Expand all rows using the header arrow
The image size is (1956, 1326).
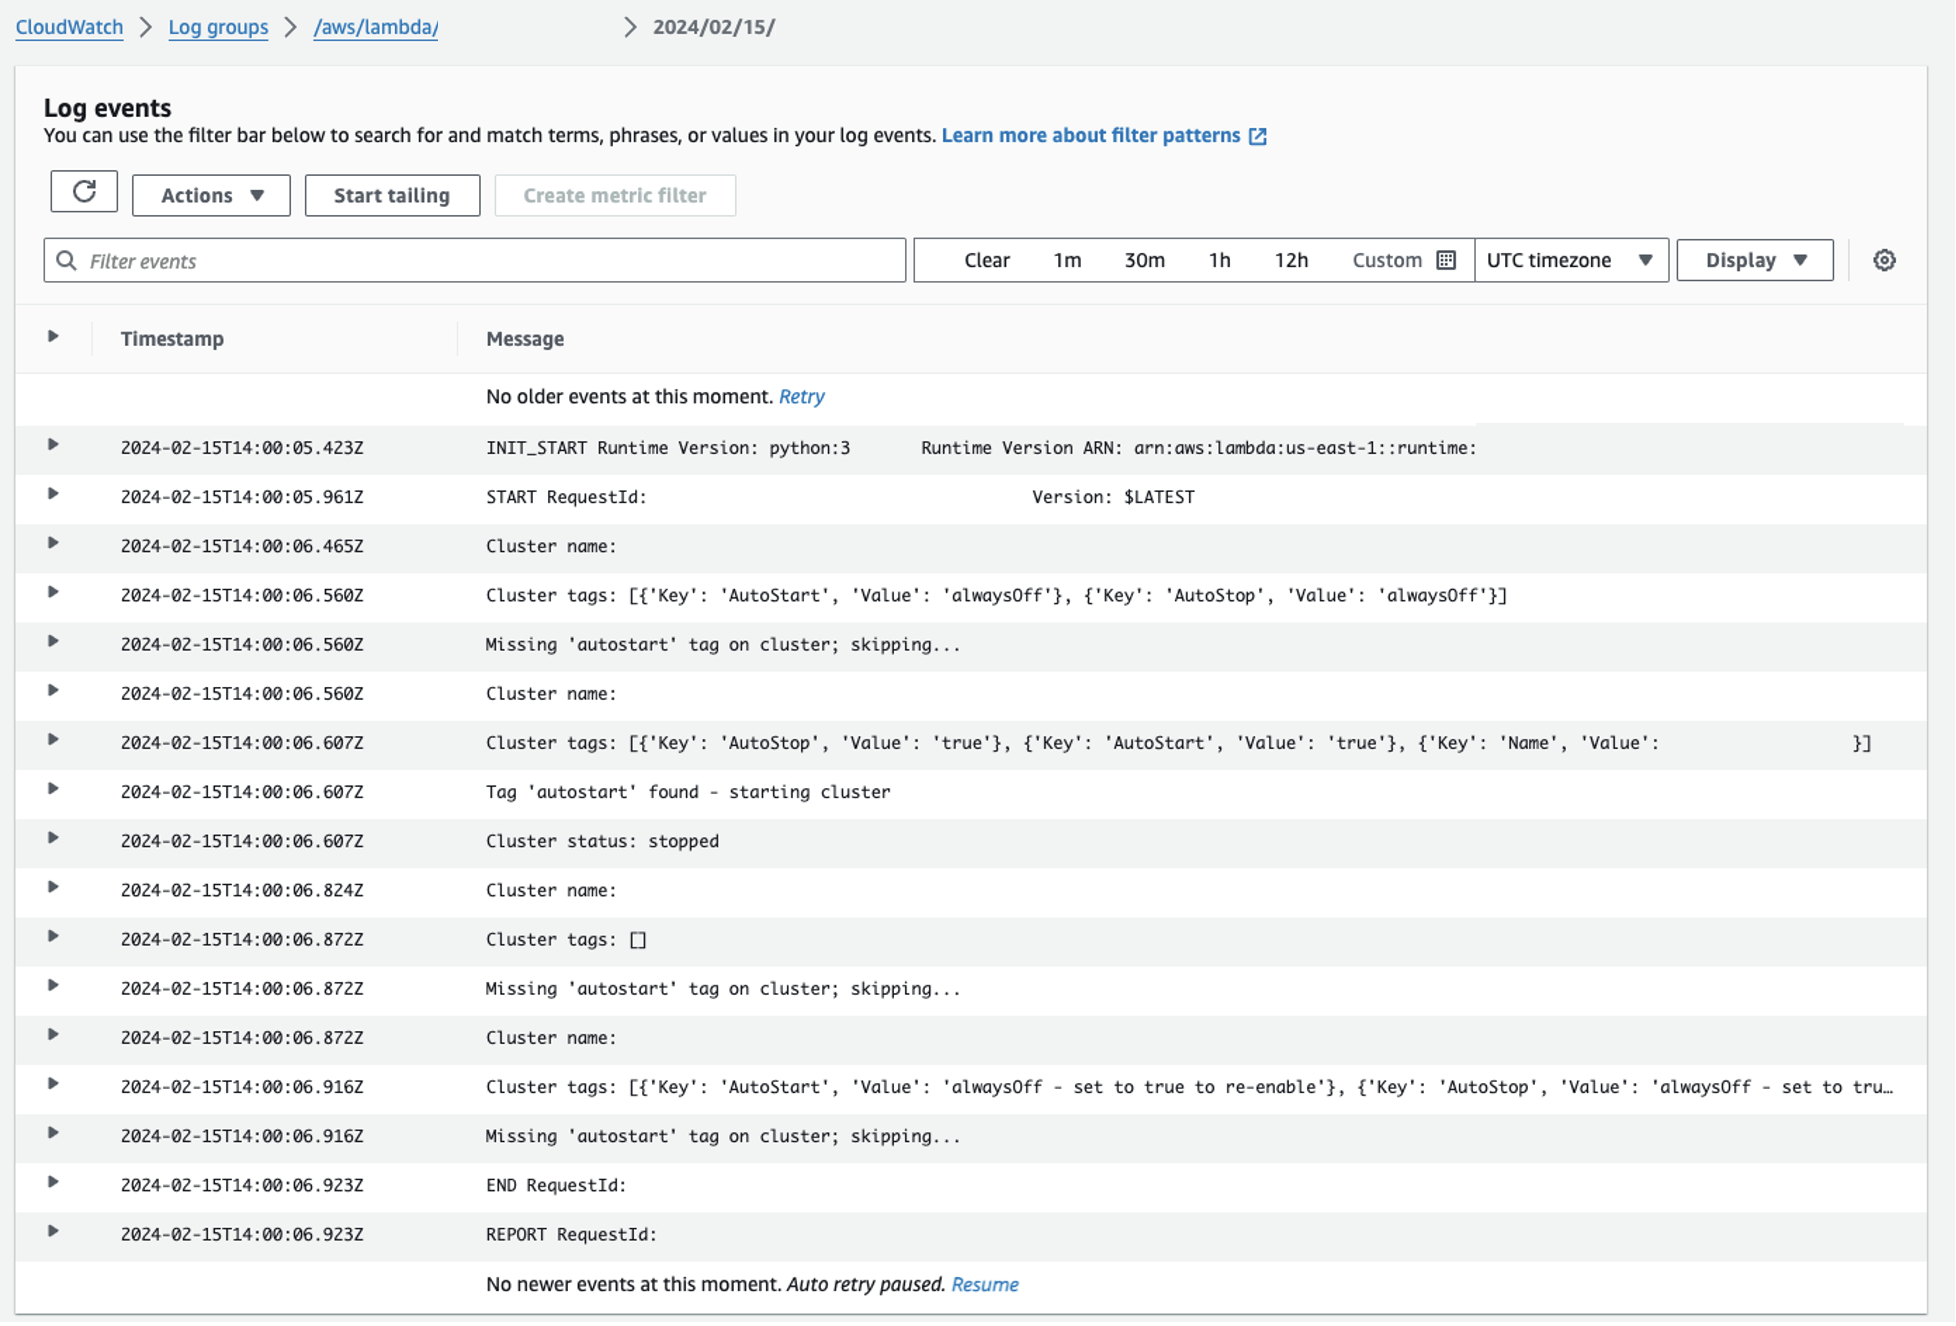coord(53,337)
